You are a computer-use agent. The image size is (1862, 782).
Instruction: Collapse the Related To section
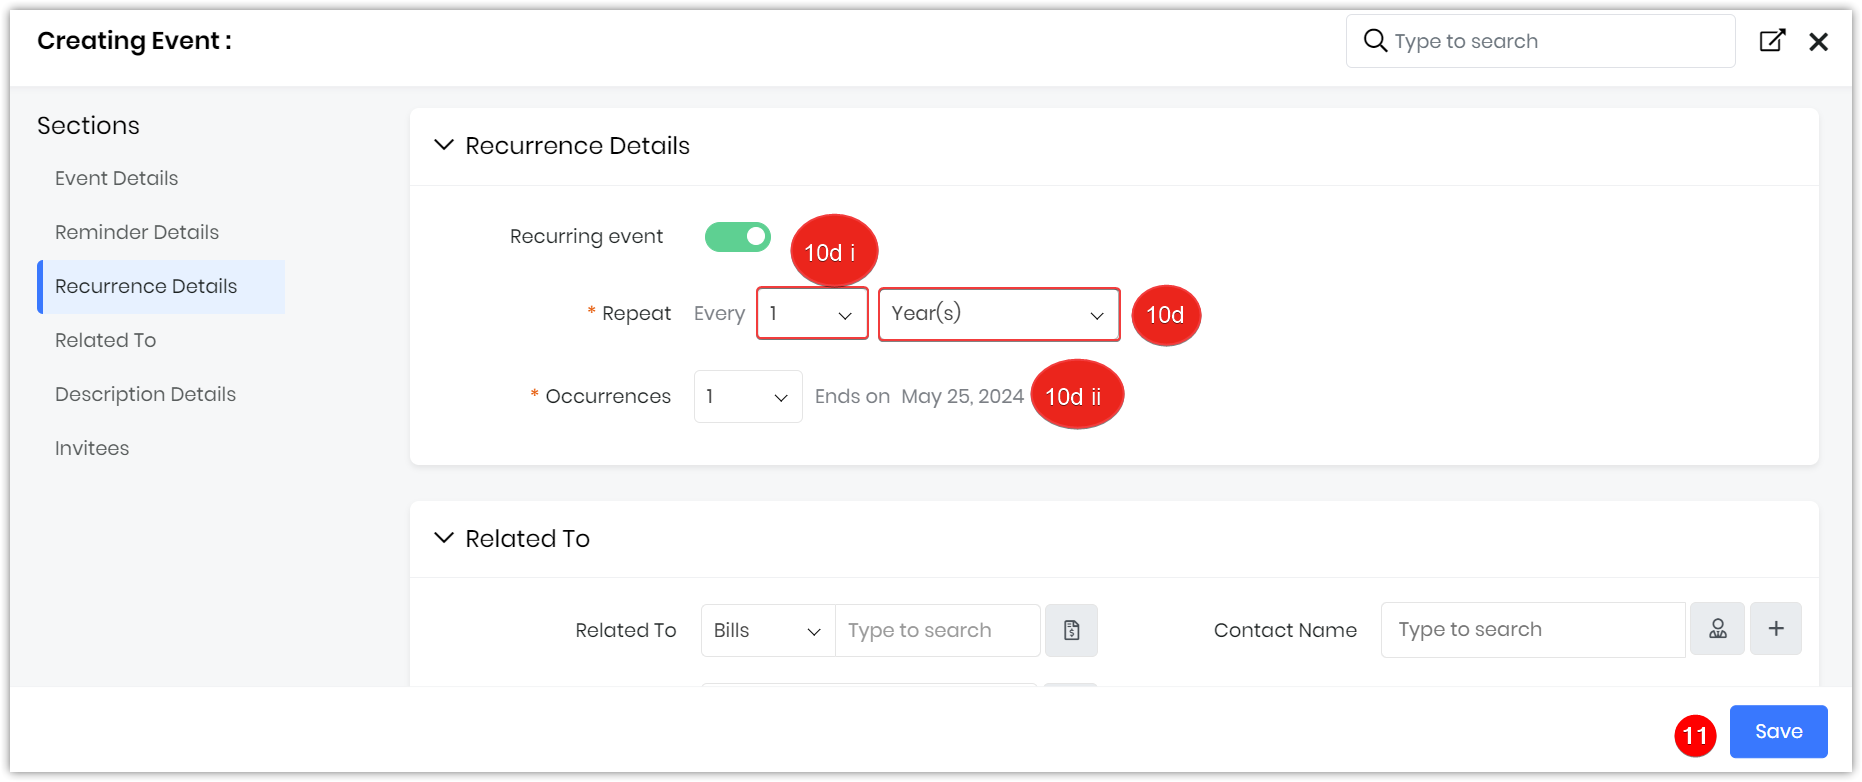point(443,538)
